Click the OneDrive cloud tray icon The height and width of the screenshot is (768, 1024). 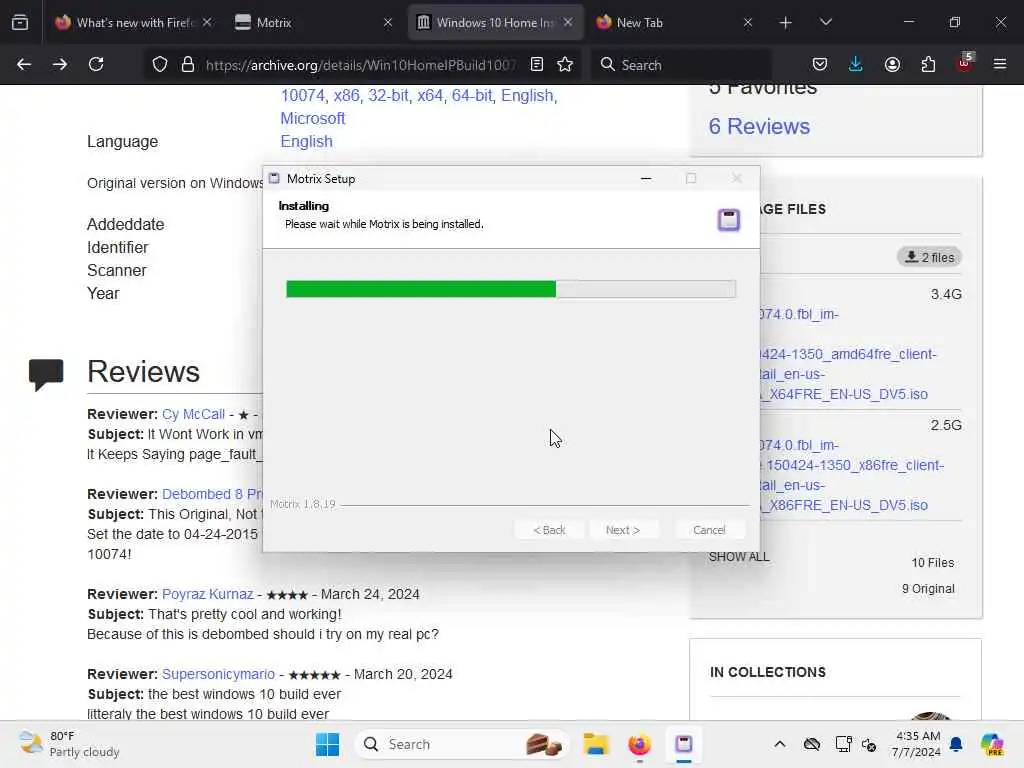[812, 744]
